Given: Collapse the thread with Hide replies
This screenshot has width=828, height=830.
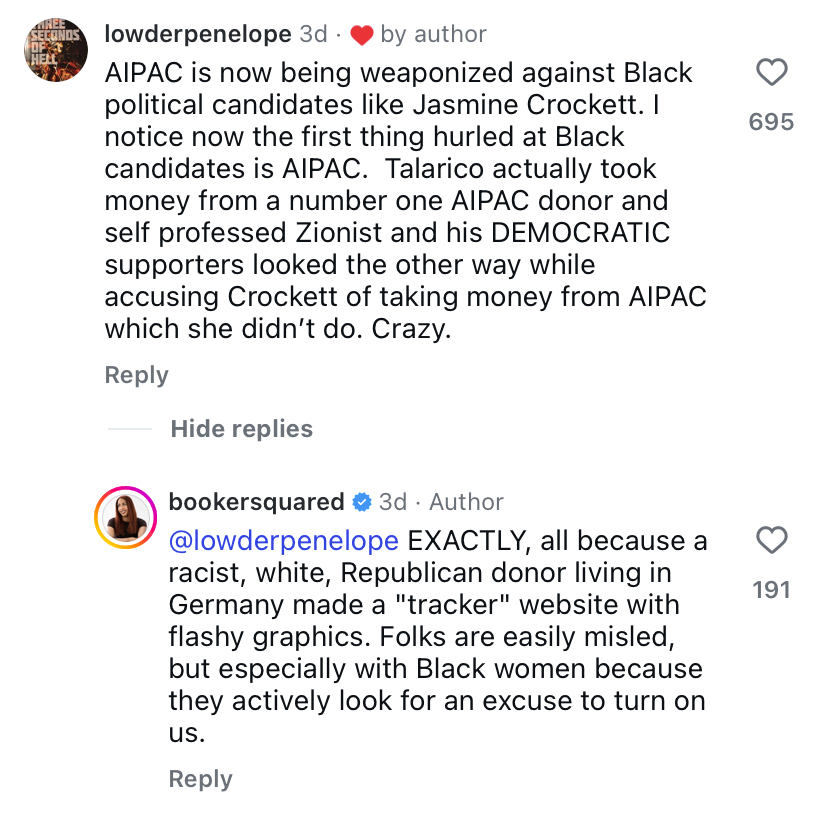Looking at the screenshot, I should click(x=241, y=429).
